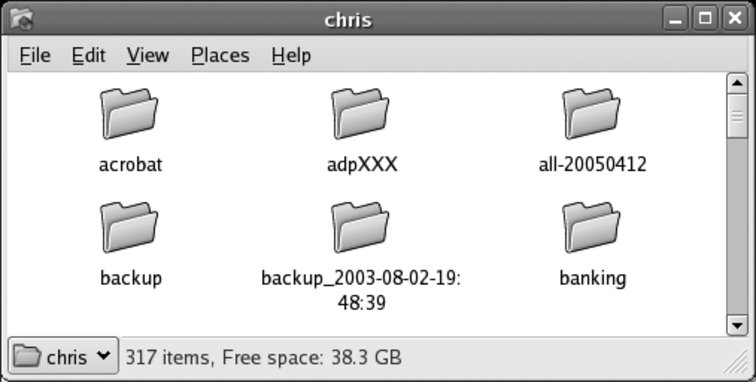Open the View menu
The width and height of the screenshot is (756, 382).
(x=148, y=55)
